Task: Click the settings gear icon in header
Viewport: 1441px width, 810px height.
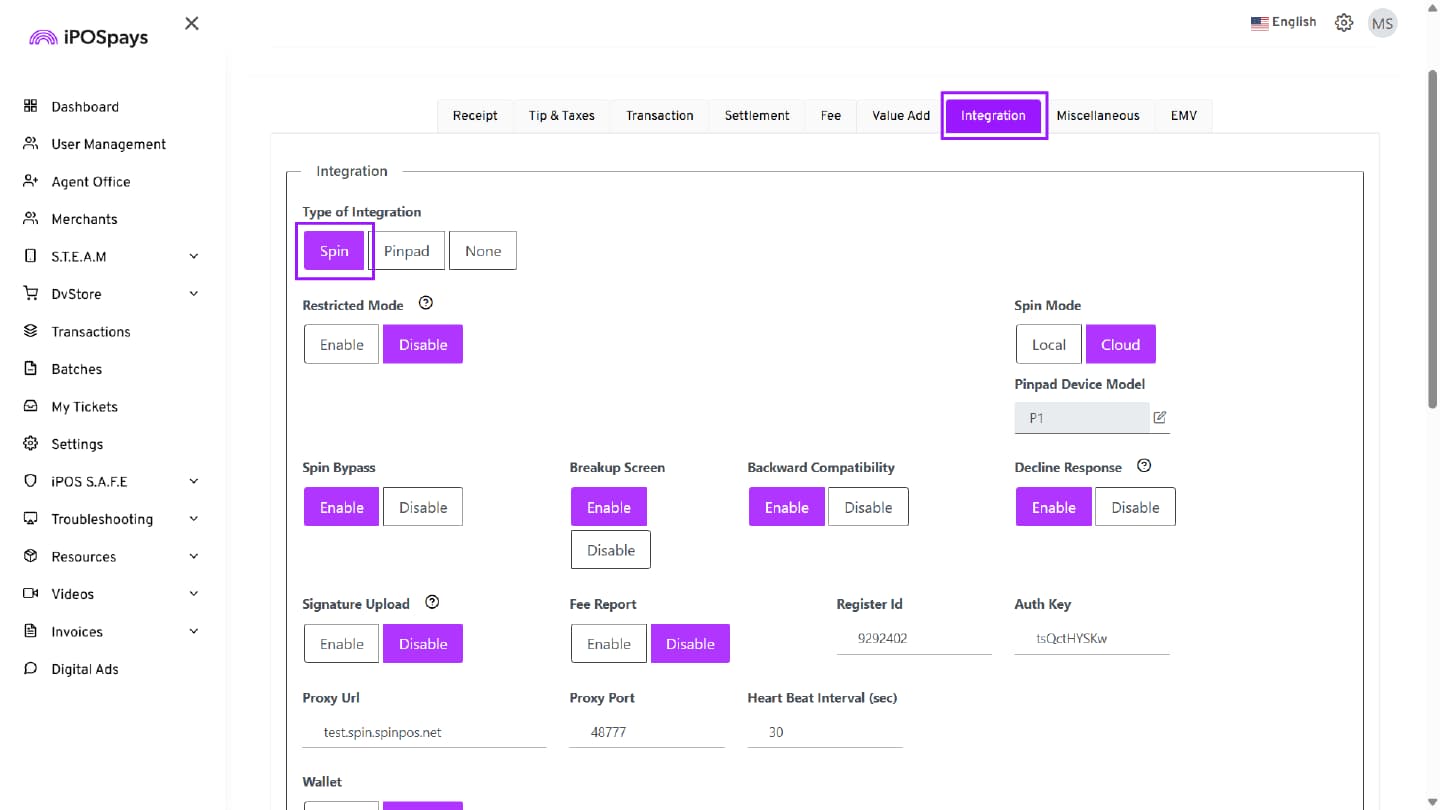Action: coord(1344,23)
